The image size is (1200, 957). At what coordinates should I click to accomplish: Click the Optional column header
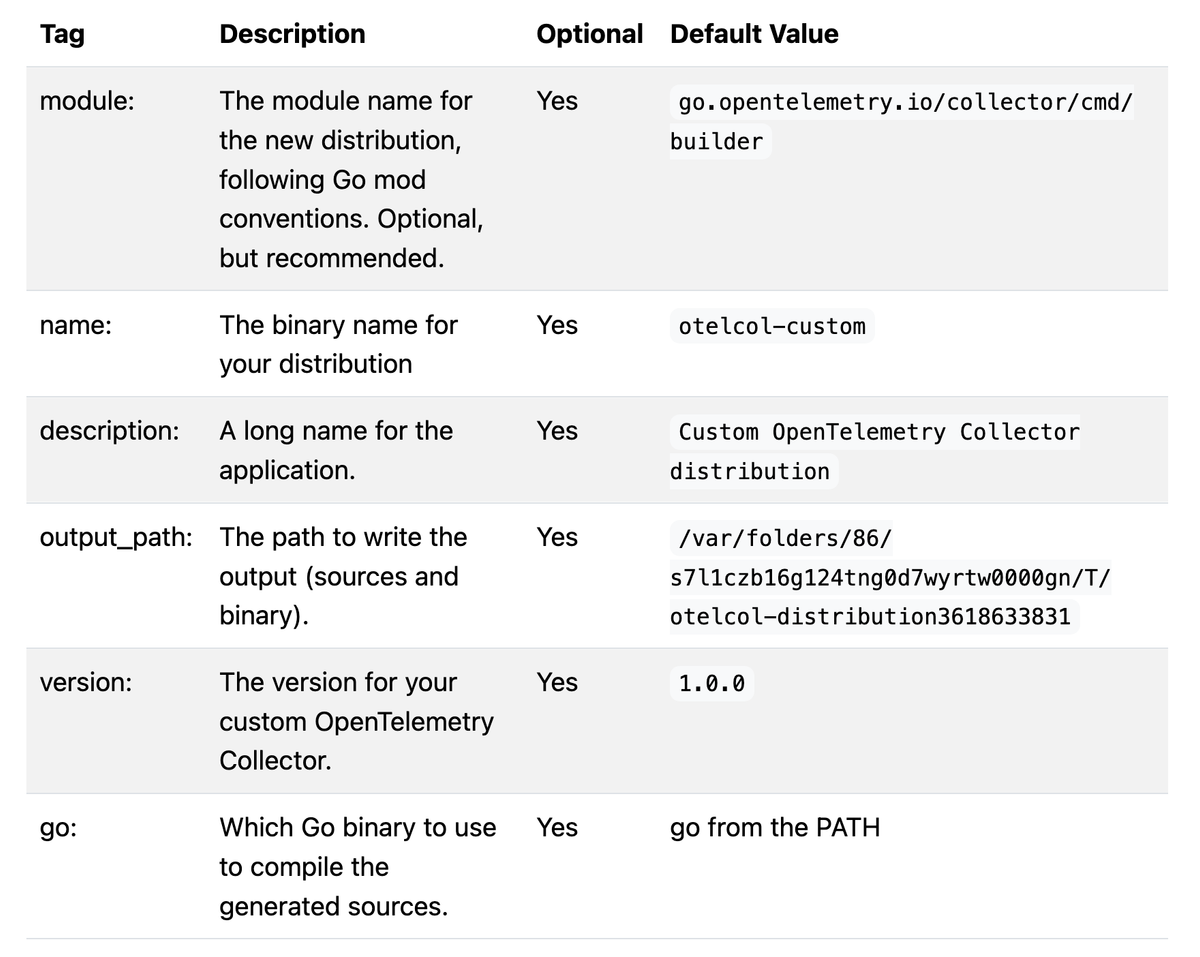pyautogui.click(x=589, y=34)
